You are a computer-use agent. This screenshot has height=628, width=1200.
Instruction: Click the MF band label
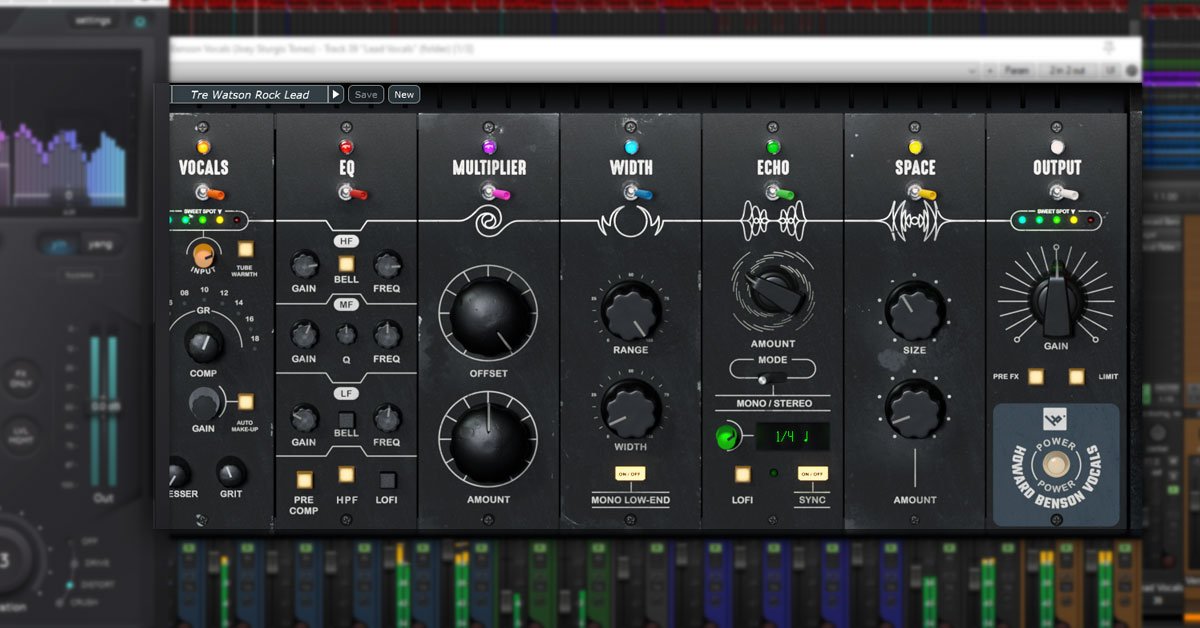pyautogui.click(x=346, y=303)
